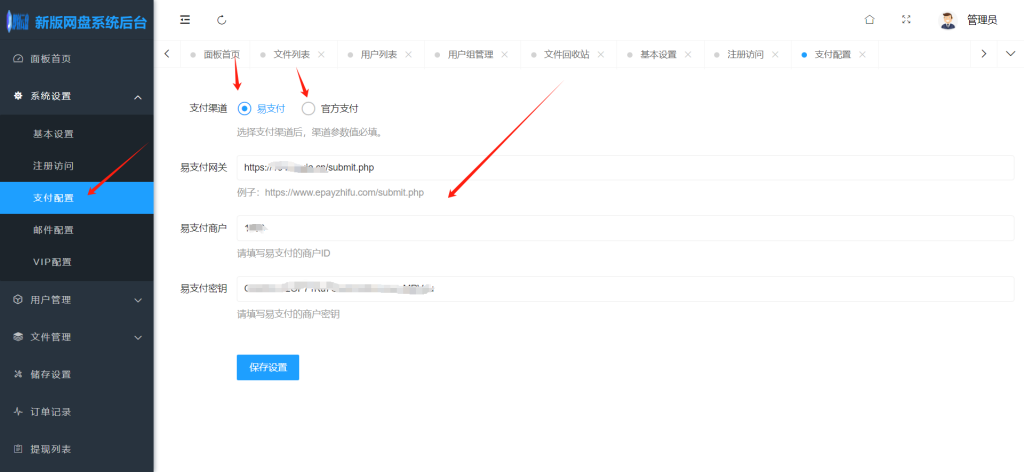Click the 易支付商户 input field
1024x472 pixels.
click(625, 228)
